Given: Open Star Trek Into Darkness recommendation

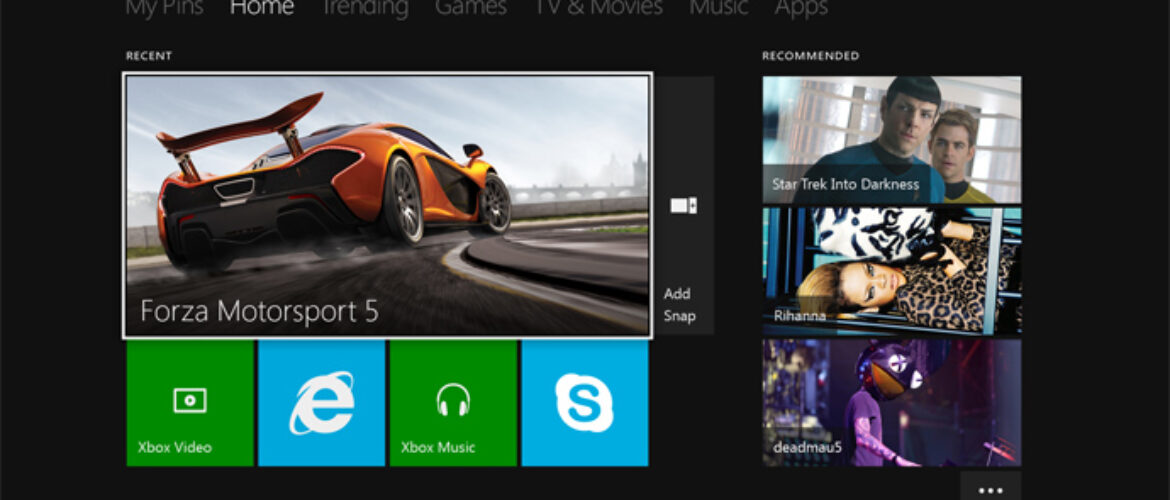Looking at the screenshot, I should click(892, 140).
